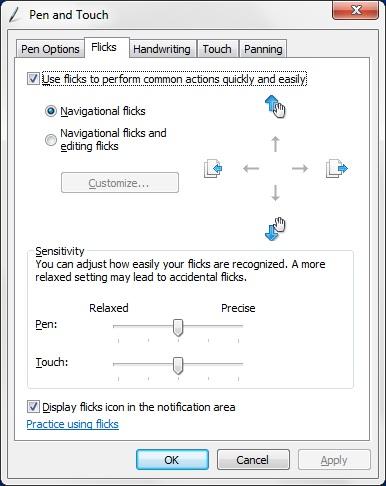This screenshot has width=386, height=486.
Task: Click the gray left arrow in flick diagram
Action: pyautogui.click(x=251, y=168)
